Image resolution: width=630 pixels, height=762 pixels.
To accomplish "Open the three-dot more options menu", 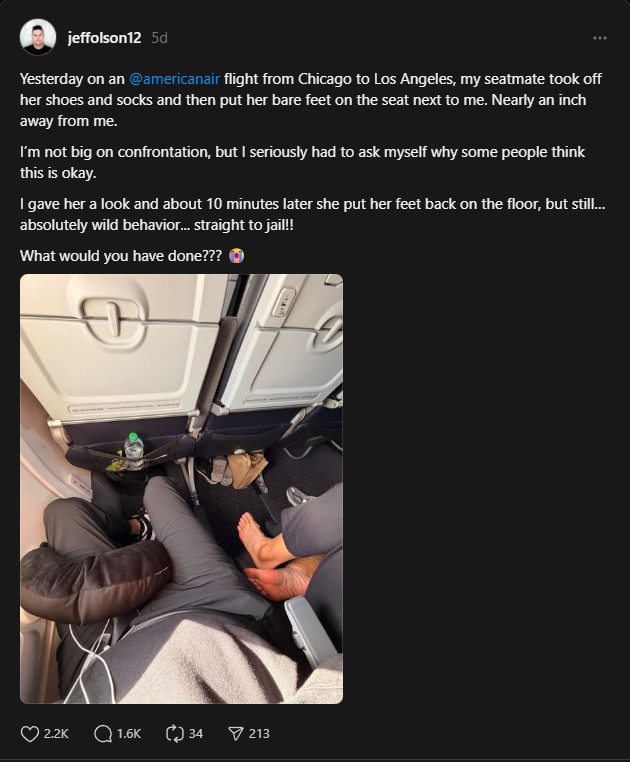I will [x=600, y=38].
